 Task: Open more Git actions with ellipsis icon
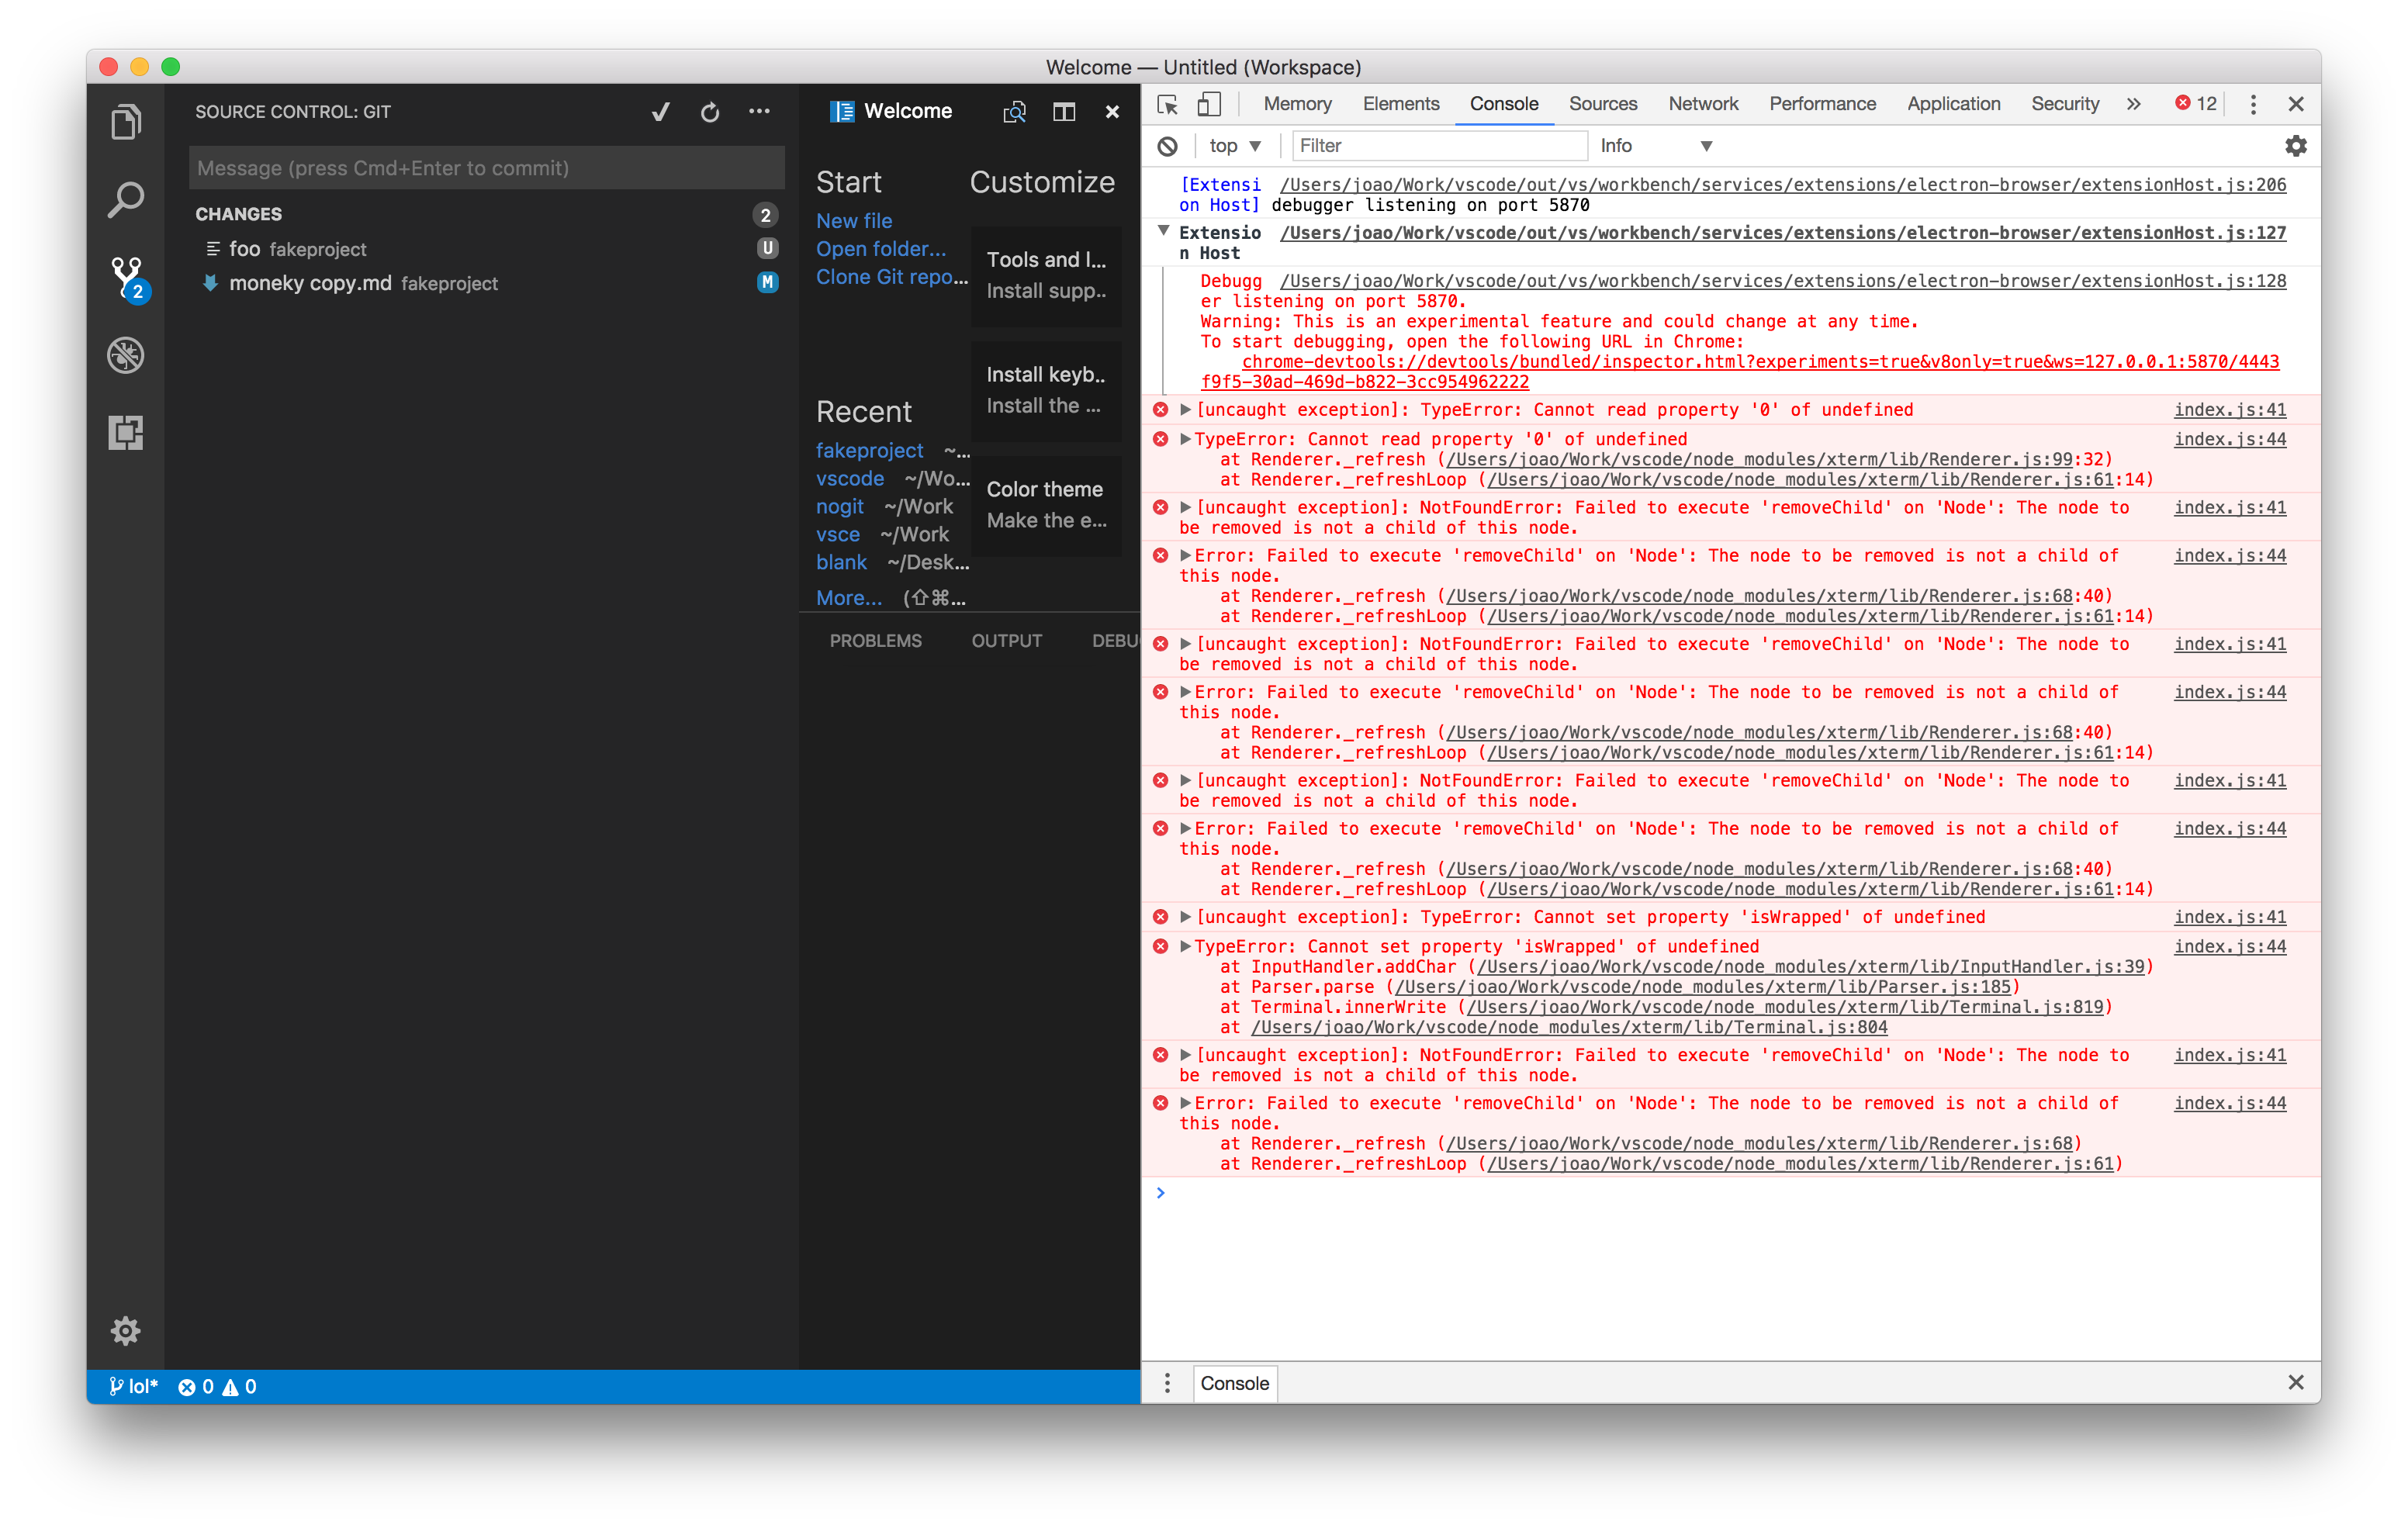(759, 111)
